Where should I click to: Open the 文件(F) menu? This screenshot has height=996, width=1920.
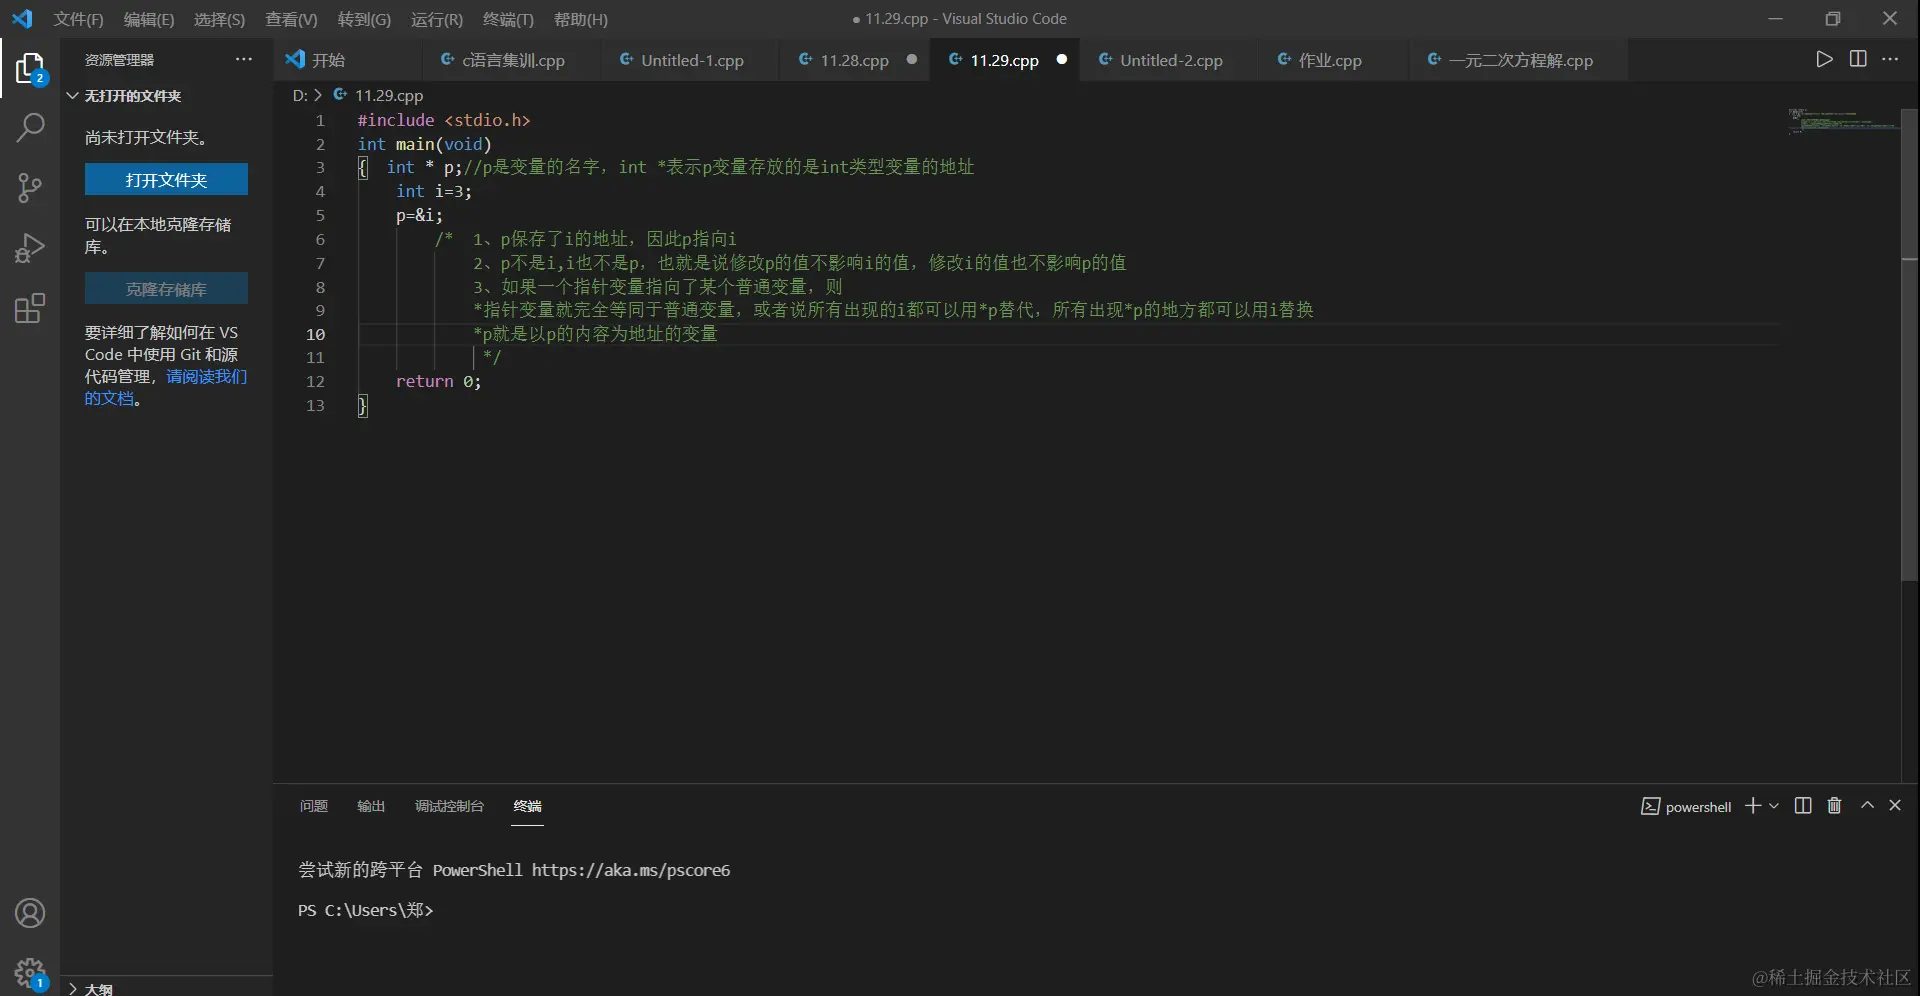78,19
